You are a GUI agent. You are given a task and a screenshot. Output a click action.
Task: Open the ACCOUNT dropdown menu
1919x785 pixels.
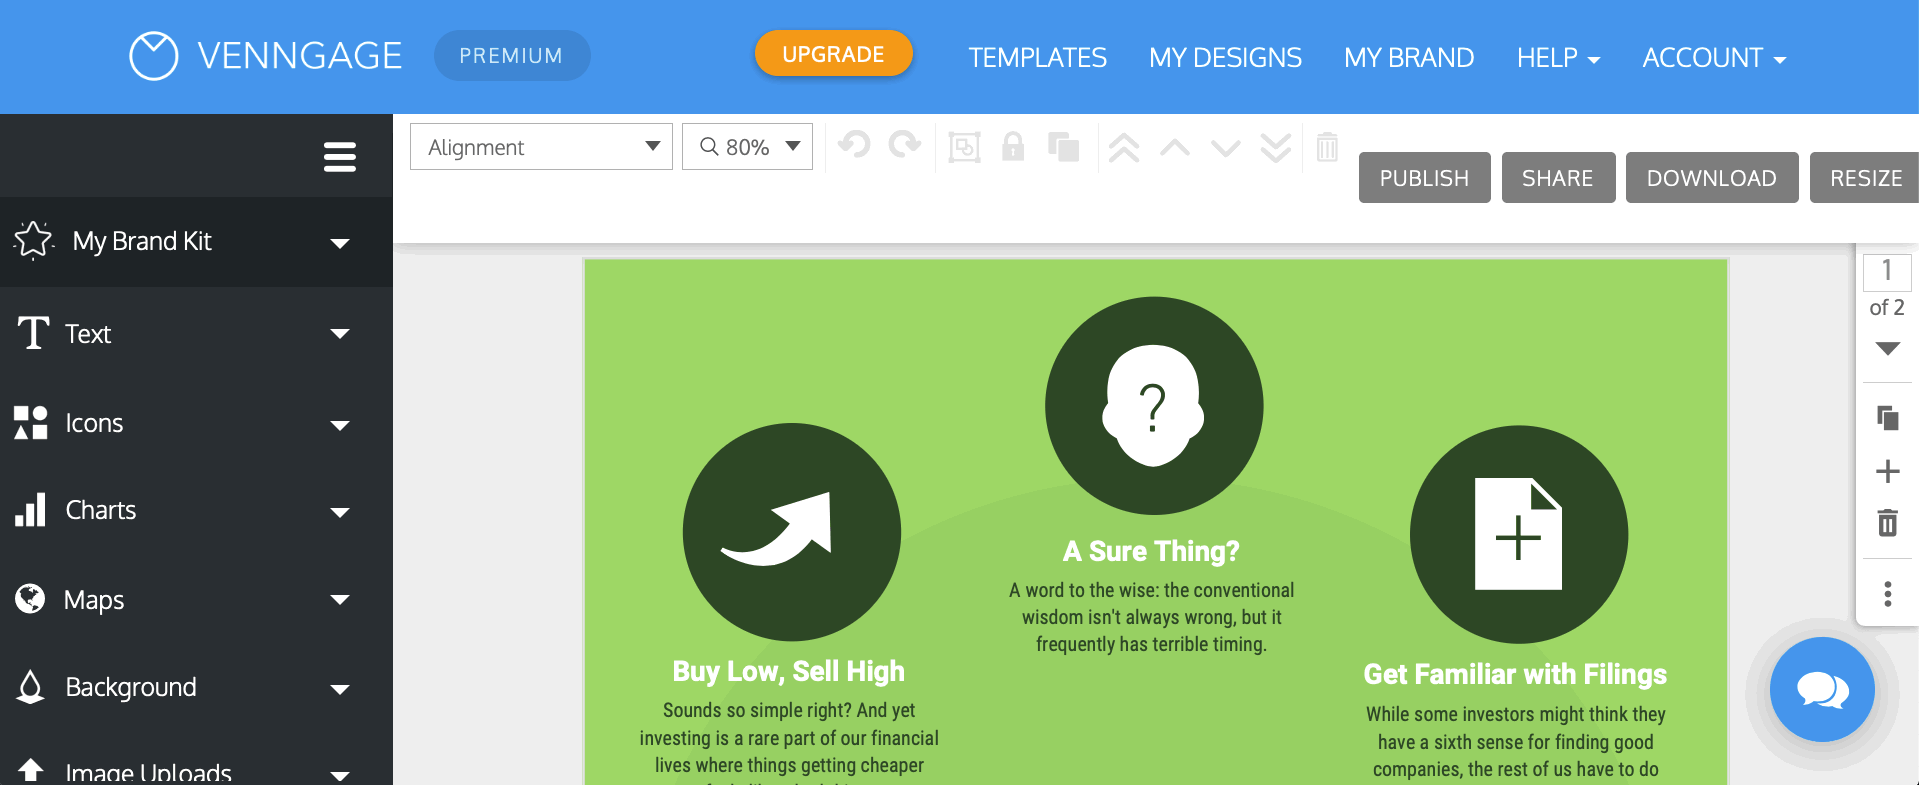point(1714,58)
